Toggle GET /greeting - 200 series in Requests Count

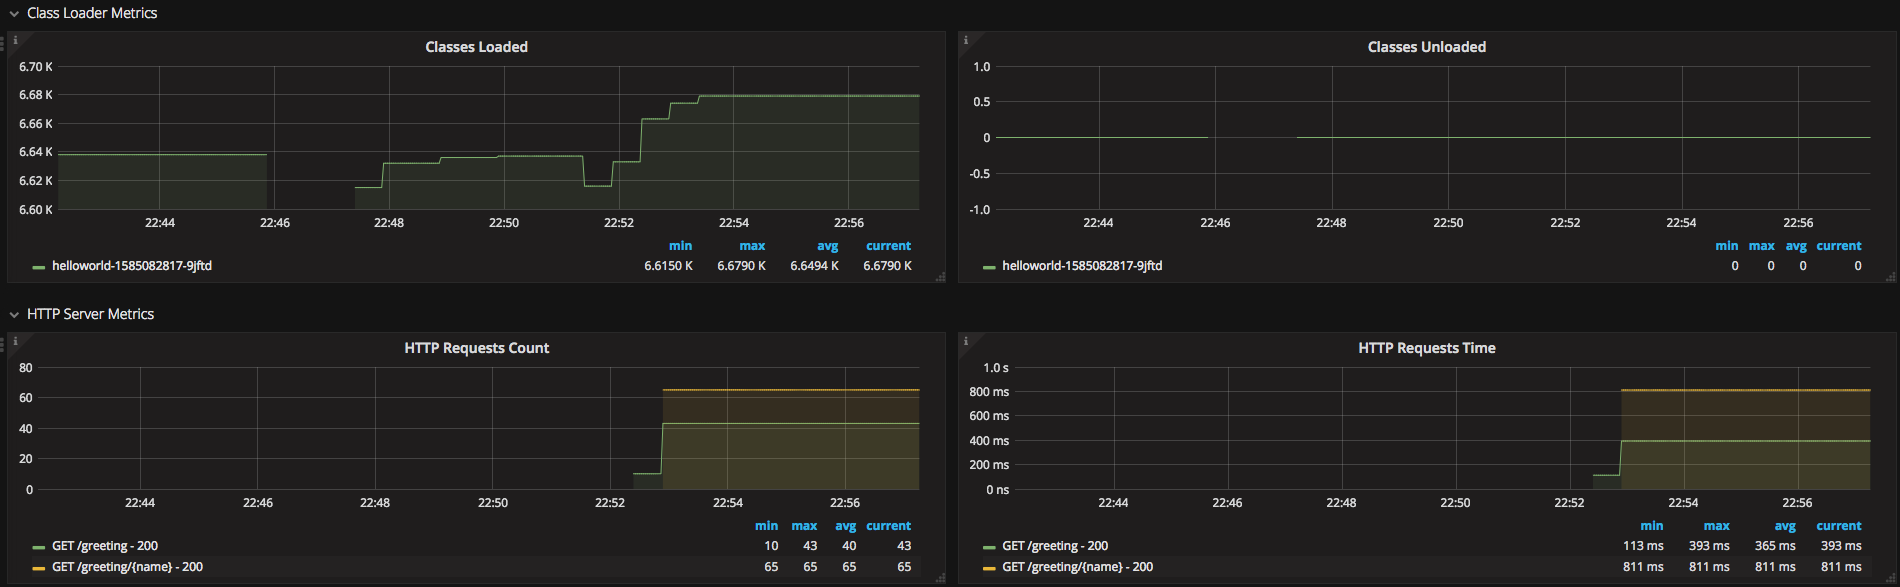pos(105,546)
